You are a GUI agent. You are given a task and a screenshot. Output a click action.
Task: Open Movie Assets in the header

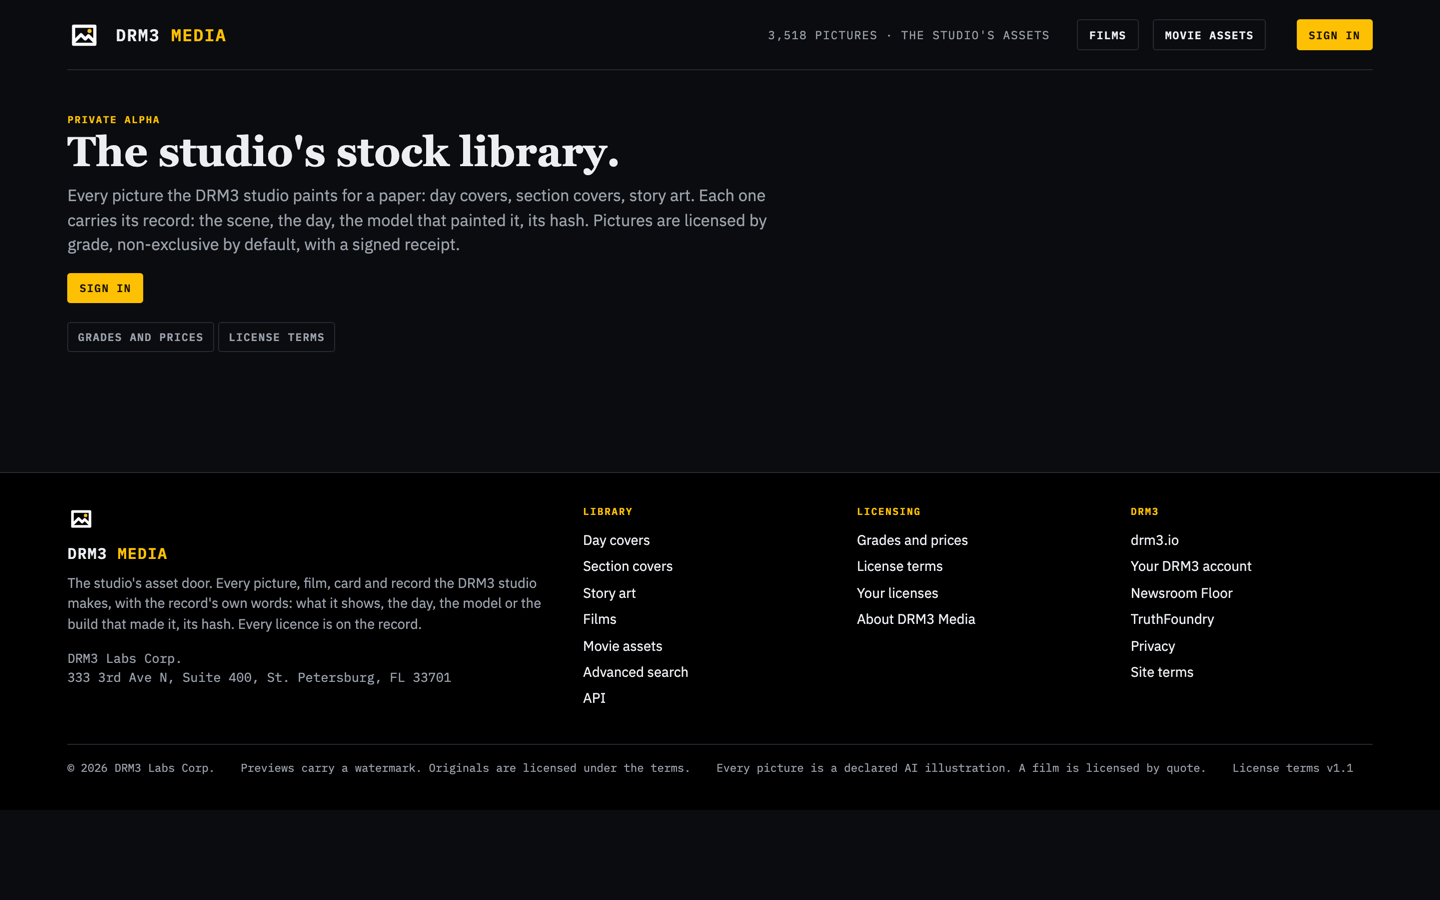point(1209,35)
